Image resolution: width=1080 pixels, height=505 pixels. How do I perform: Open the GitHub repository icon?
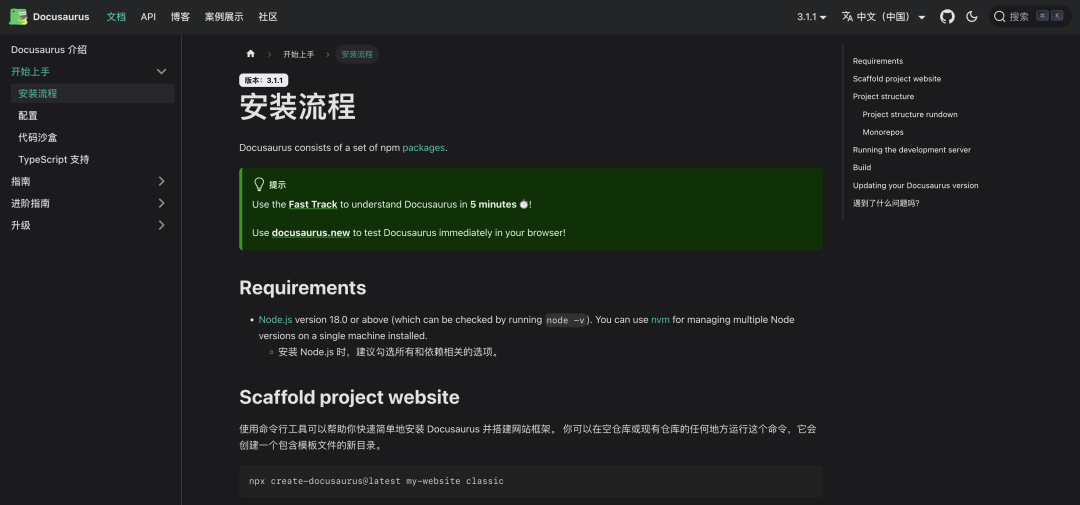[x=948, y=17]
